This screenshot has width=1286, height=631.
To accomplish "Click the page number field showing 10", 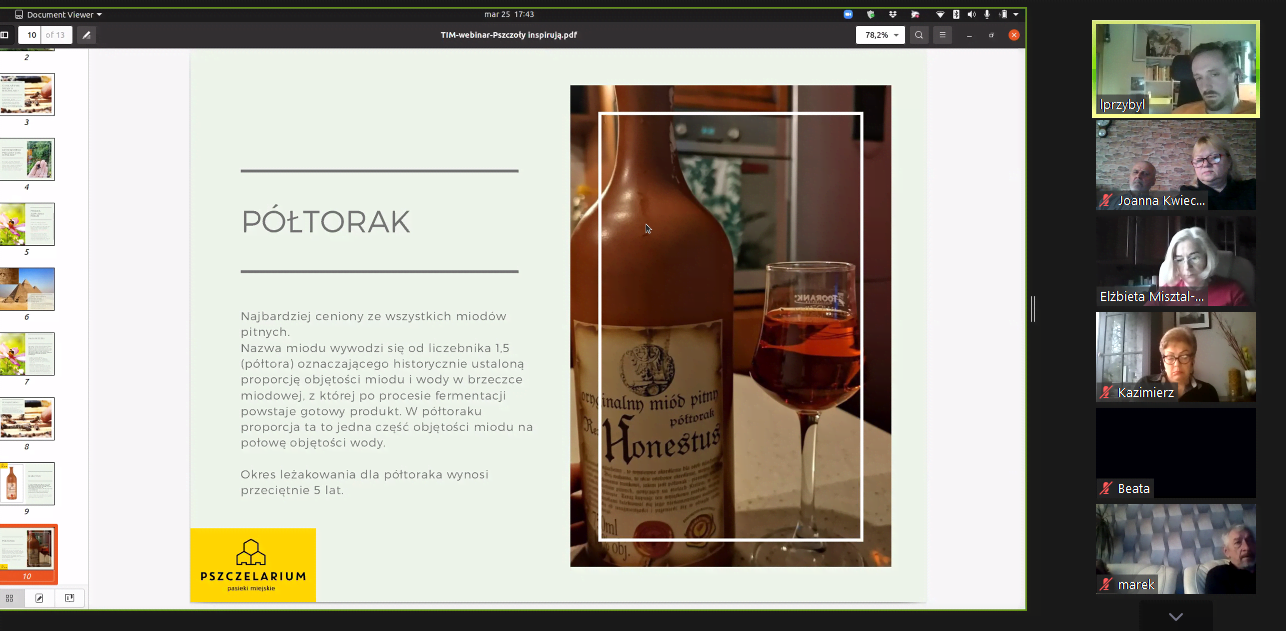I will [x=31, y=35].
